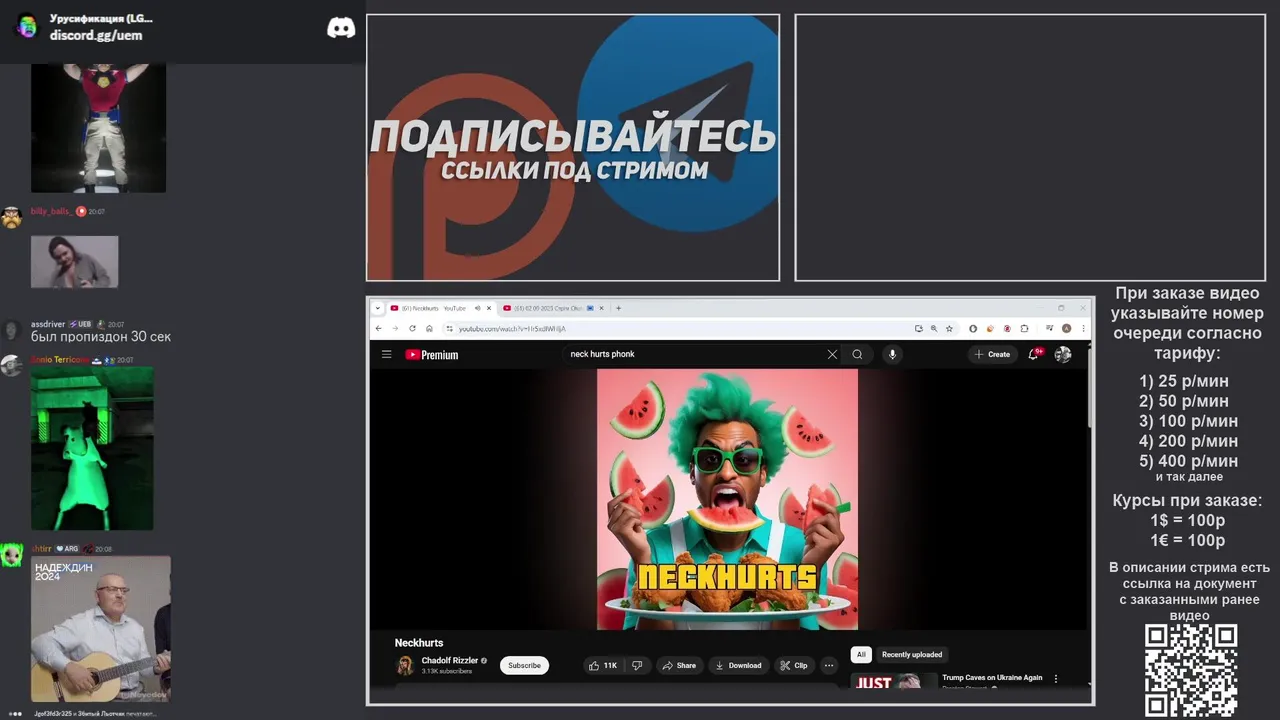Click the QR code image
The width and height of the screenshot is (1280, 720).
(x=1190, y=670)
